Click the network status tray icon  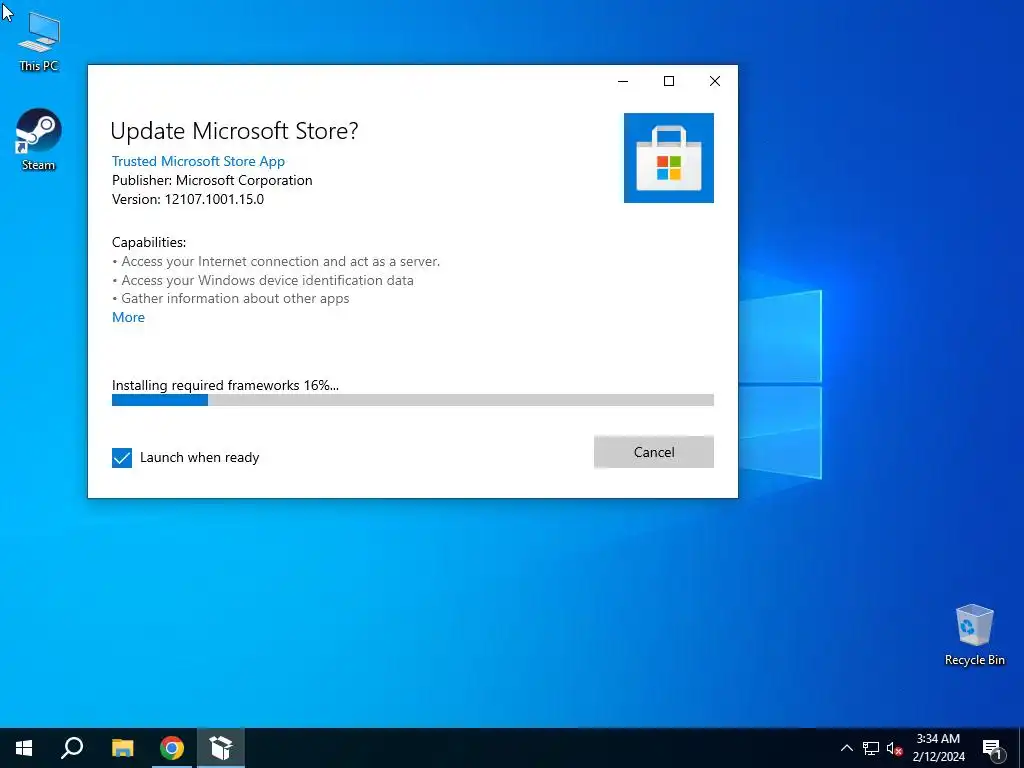(x=871, y=748)
